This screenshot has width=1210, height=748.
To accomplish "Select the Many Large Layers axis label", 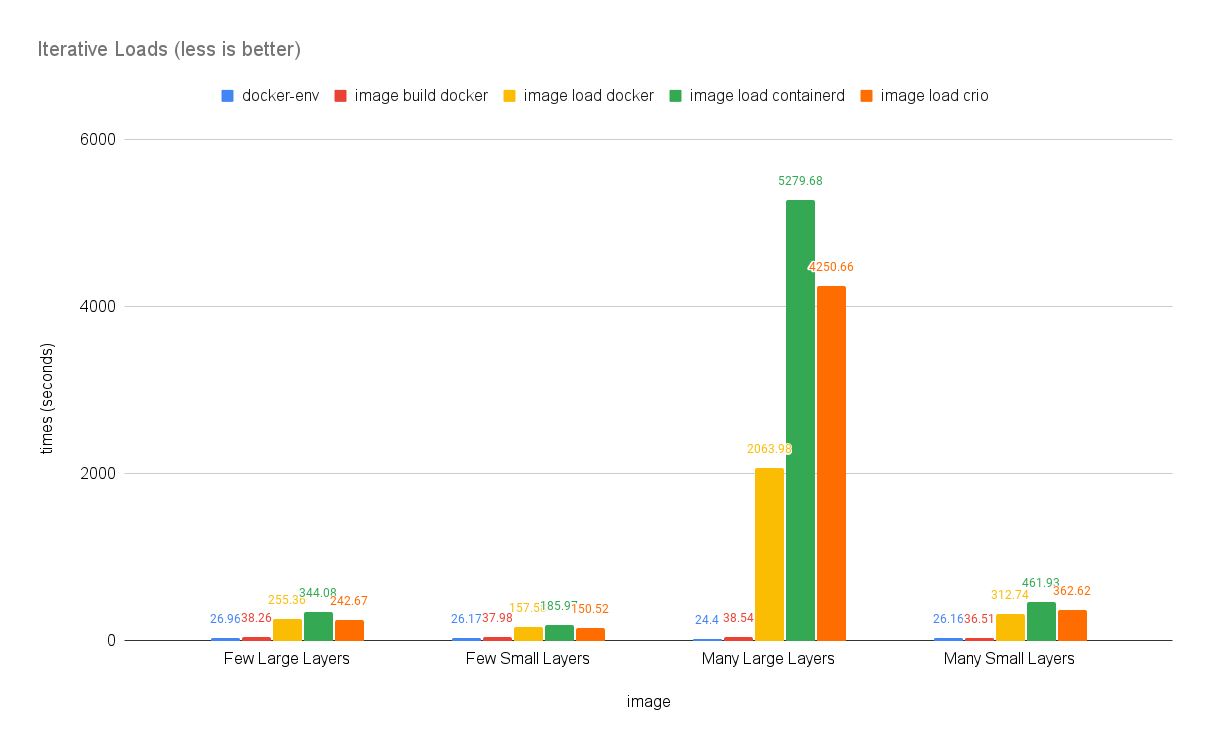I will click(768, 659).
